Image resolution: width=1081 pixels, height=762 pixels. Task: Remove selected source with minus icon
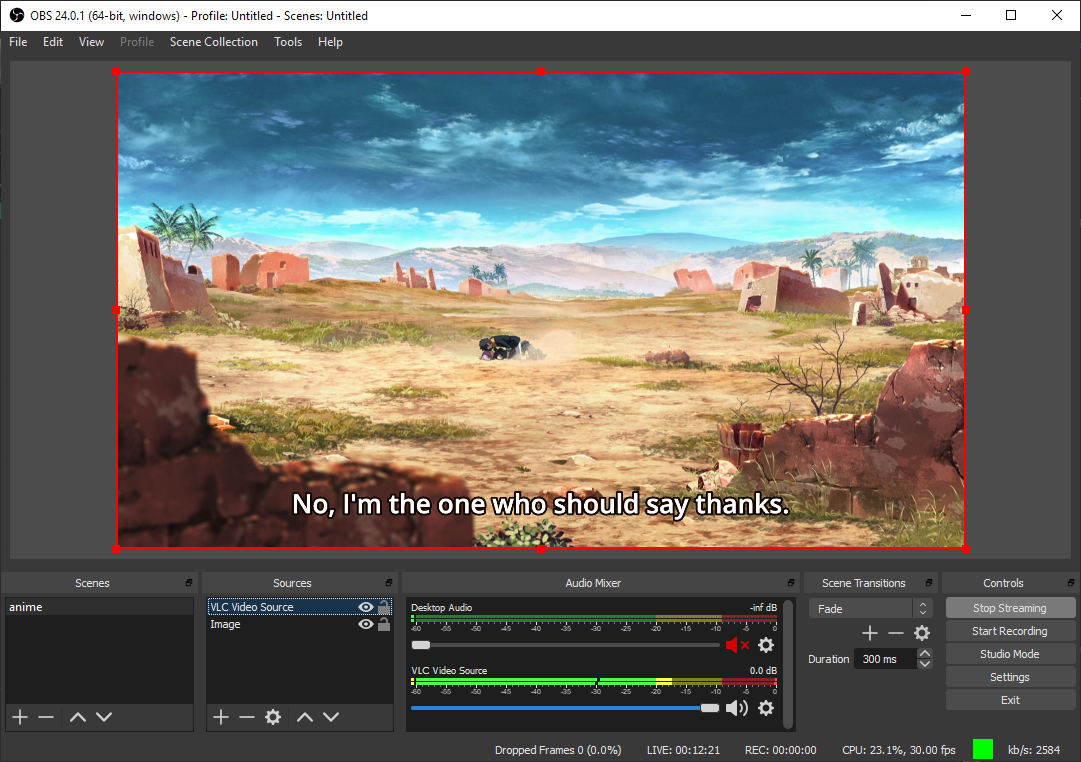[x=247, y=717]
